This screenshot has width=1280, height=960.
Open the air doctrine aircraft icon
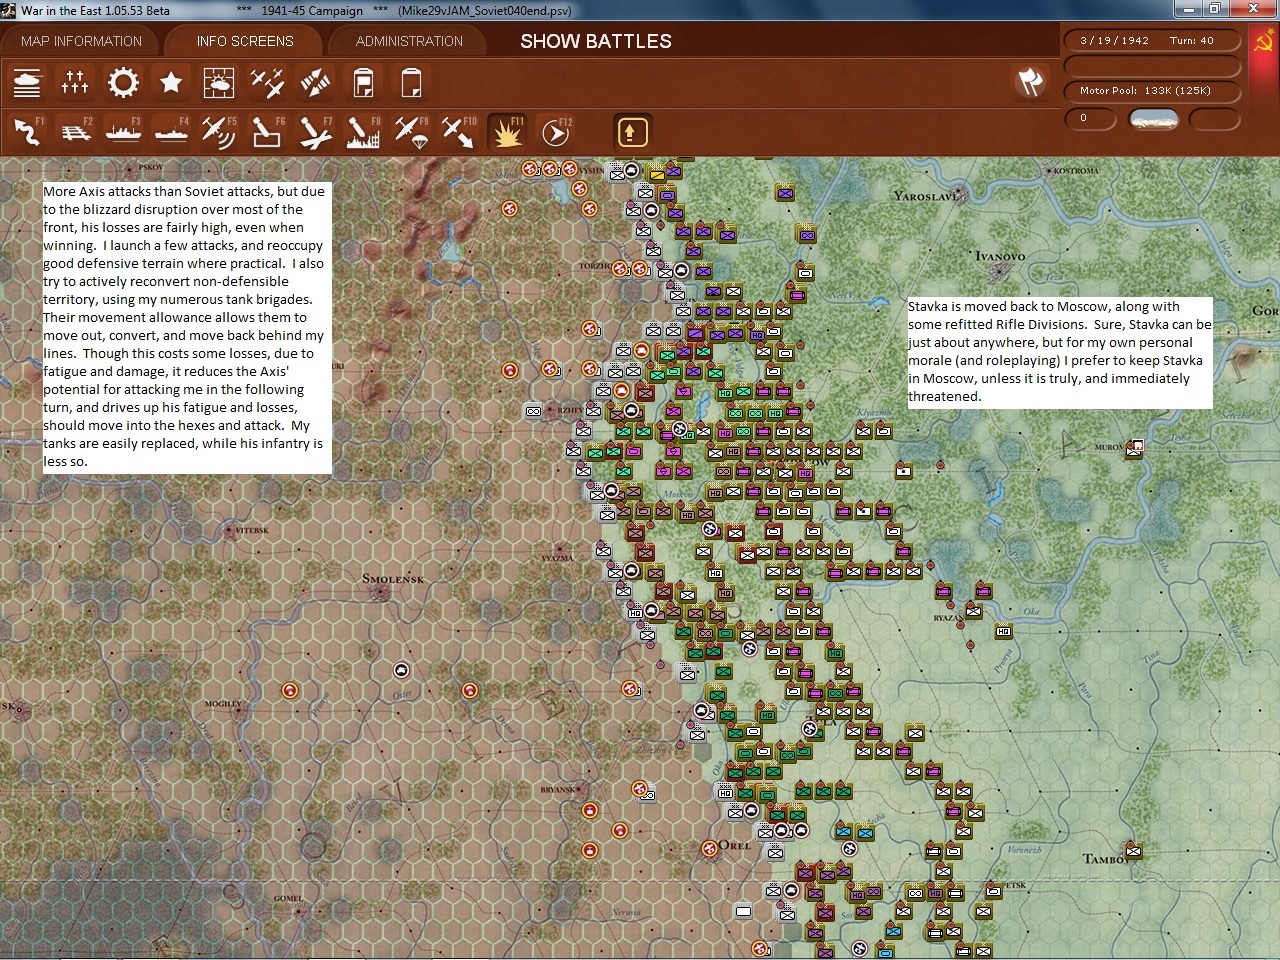(267, 82)
